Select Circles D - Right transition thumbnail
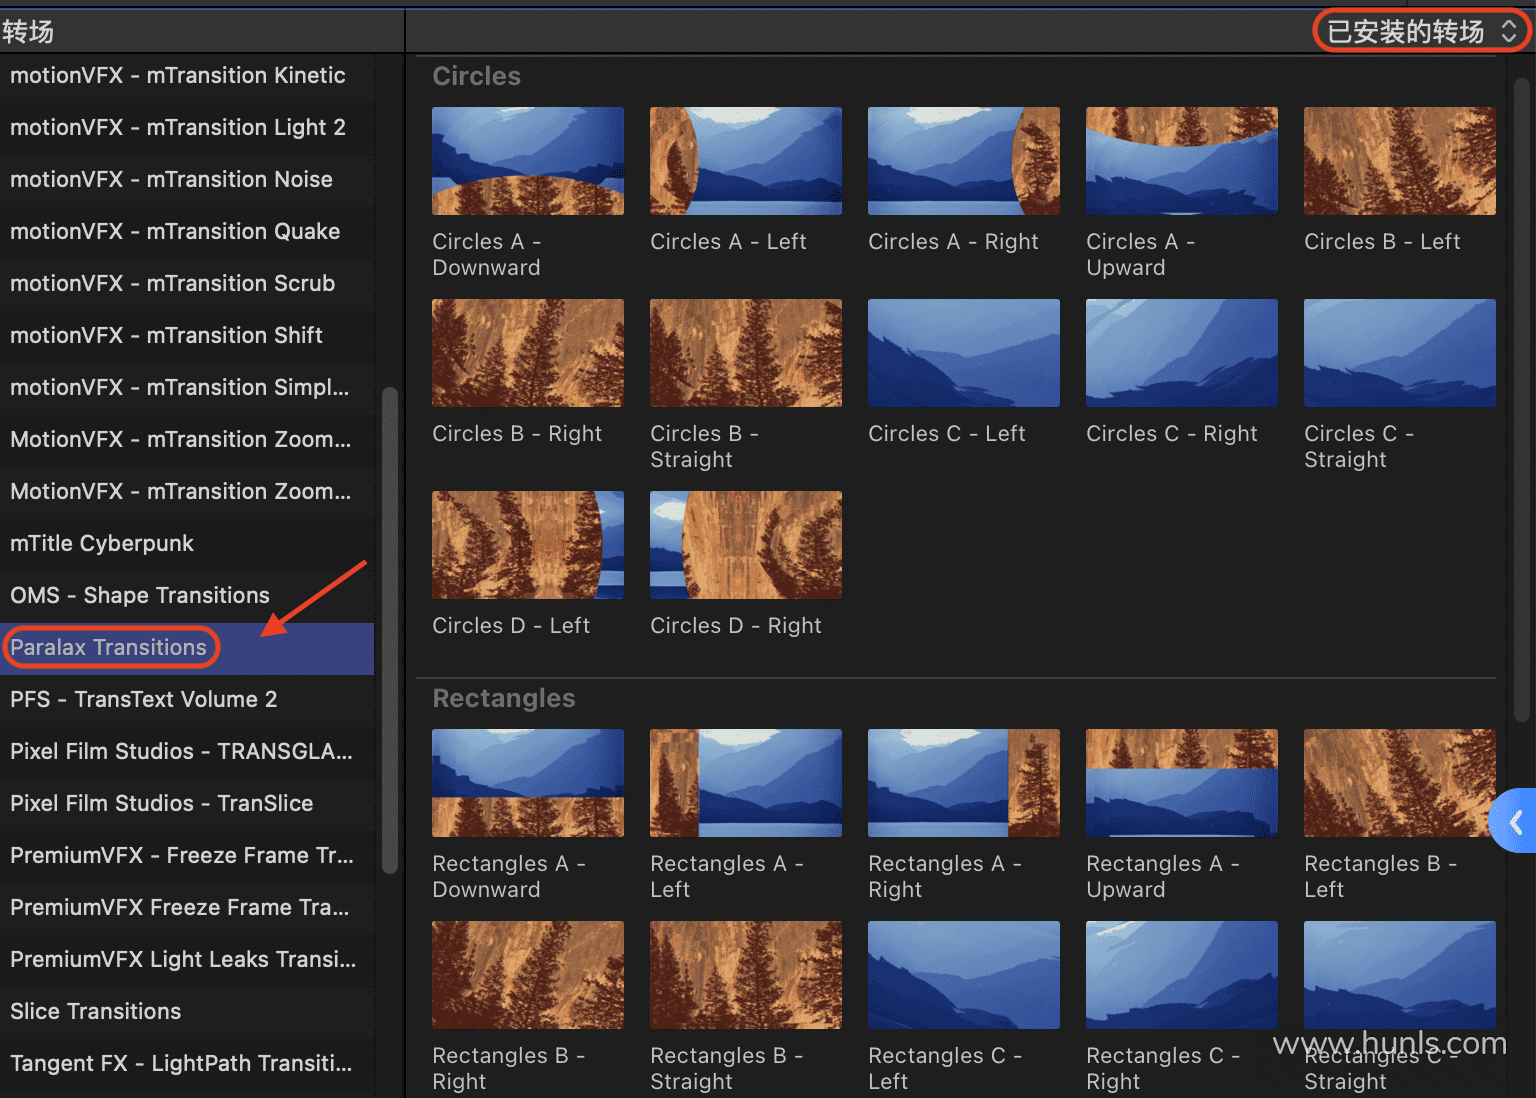 click(745, 545)
